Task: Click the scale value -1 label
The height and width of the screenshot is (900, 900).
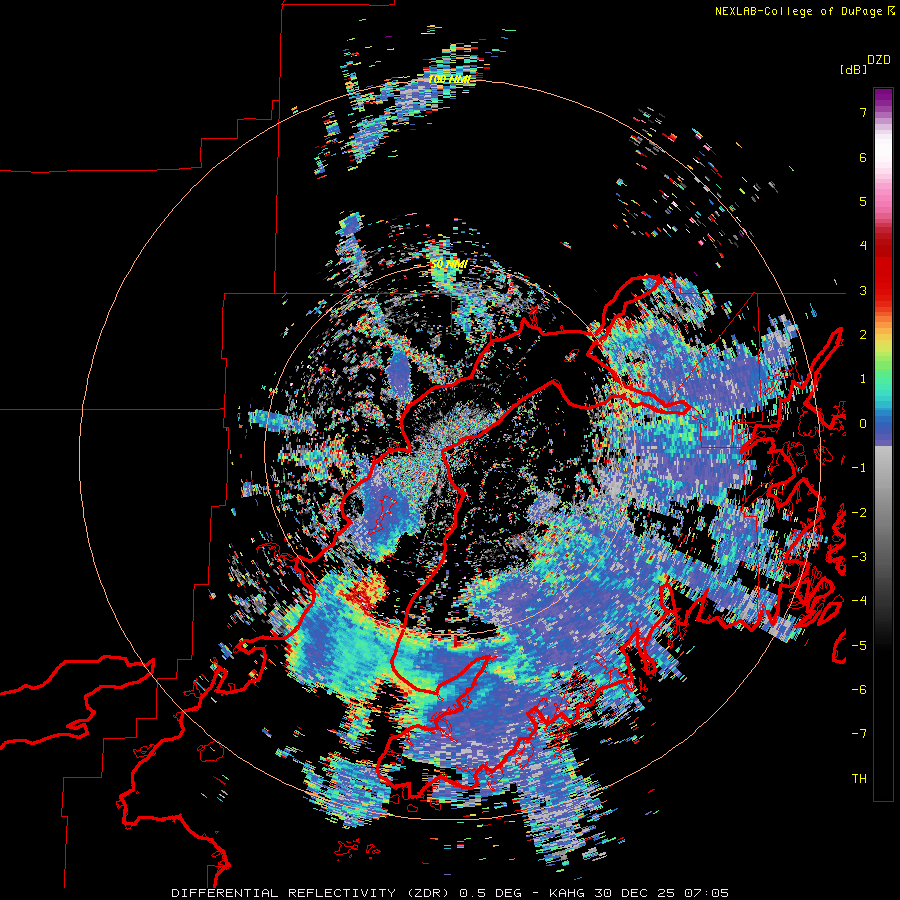Action: (859, 468)
